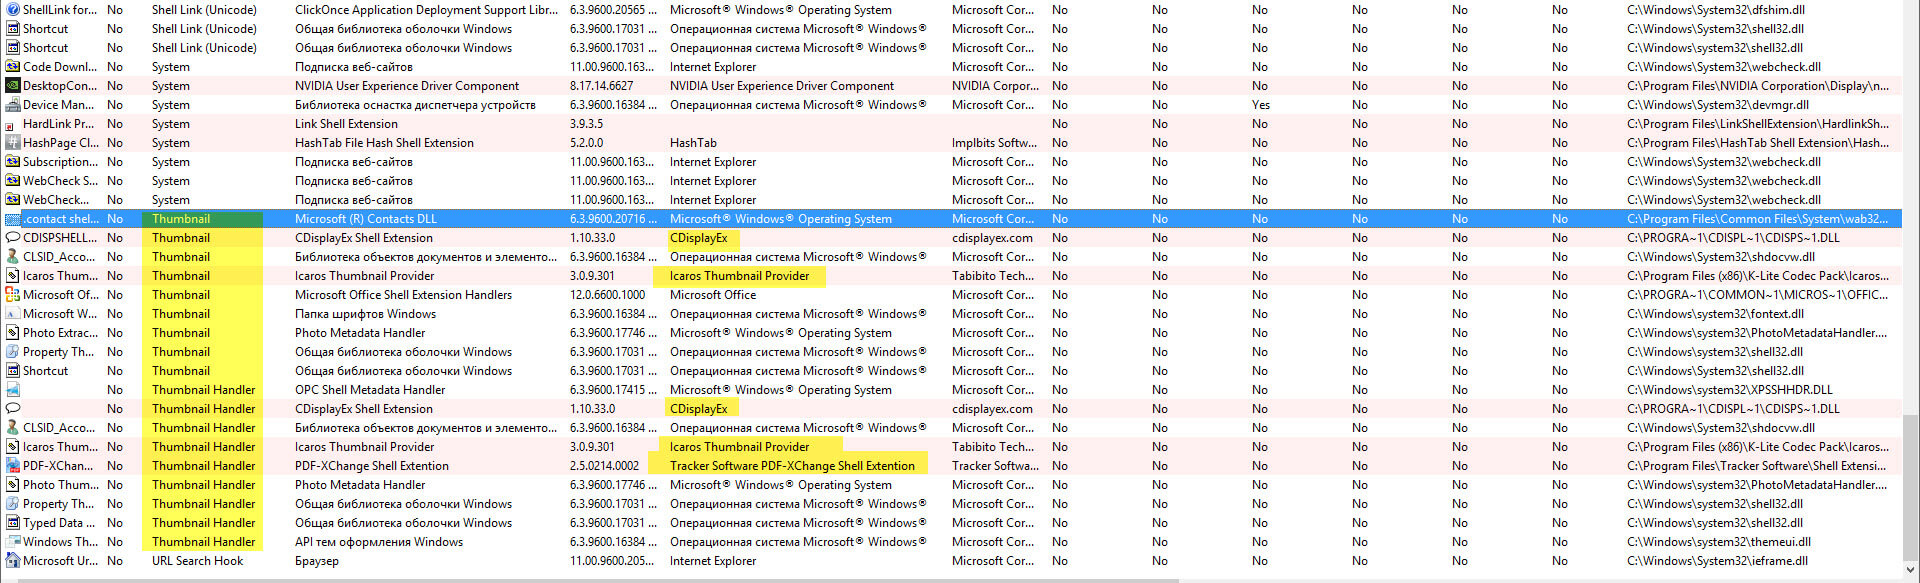Viewport: 1920px width, 583px height.
Task: Click the WebCheck S... row icon
Action: click(13, 181)
